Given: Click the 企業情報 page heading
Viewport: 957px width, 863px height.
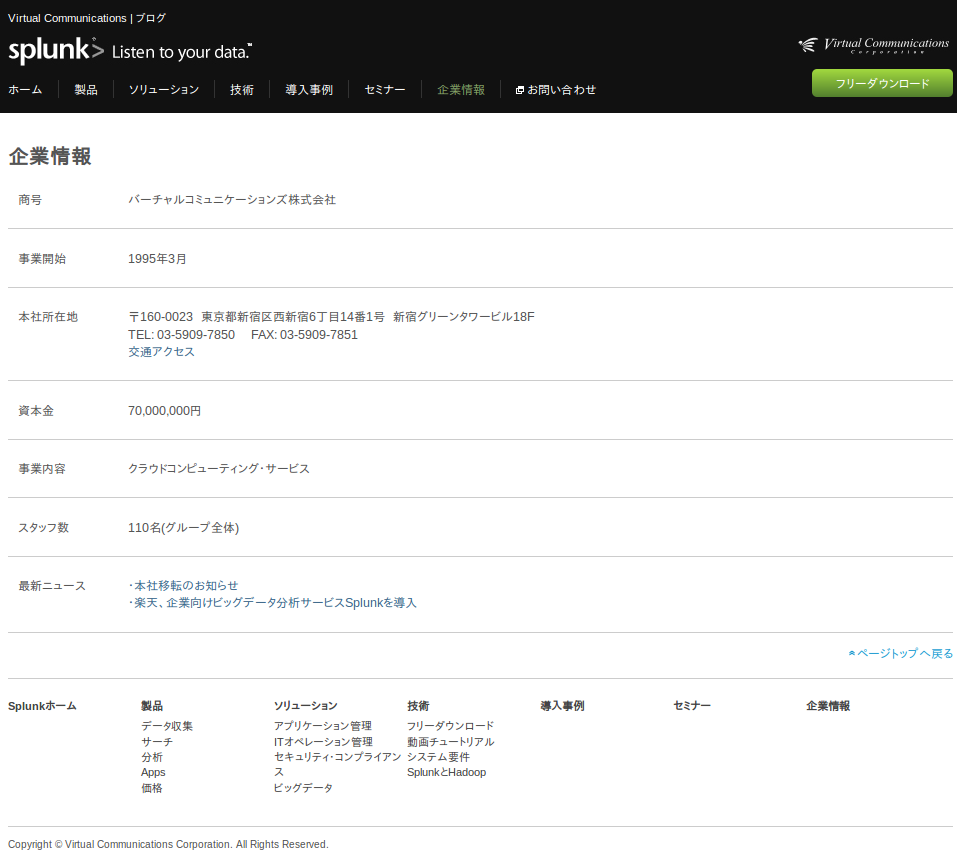Looking at the screenshot, I should tap(50, 156).
